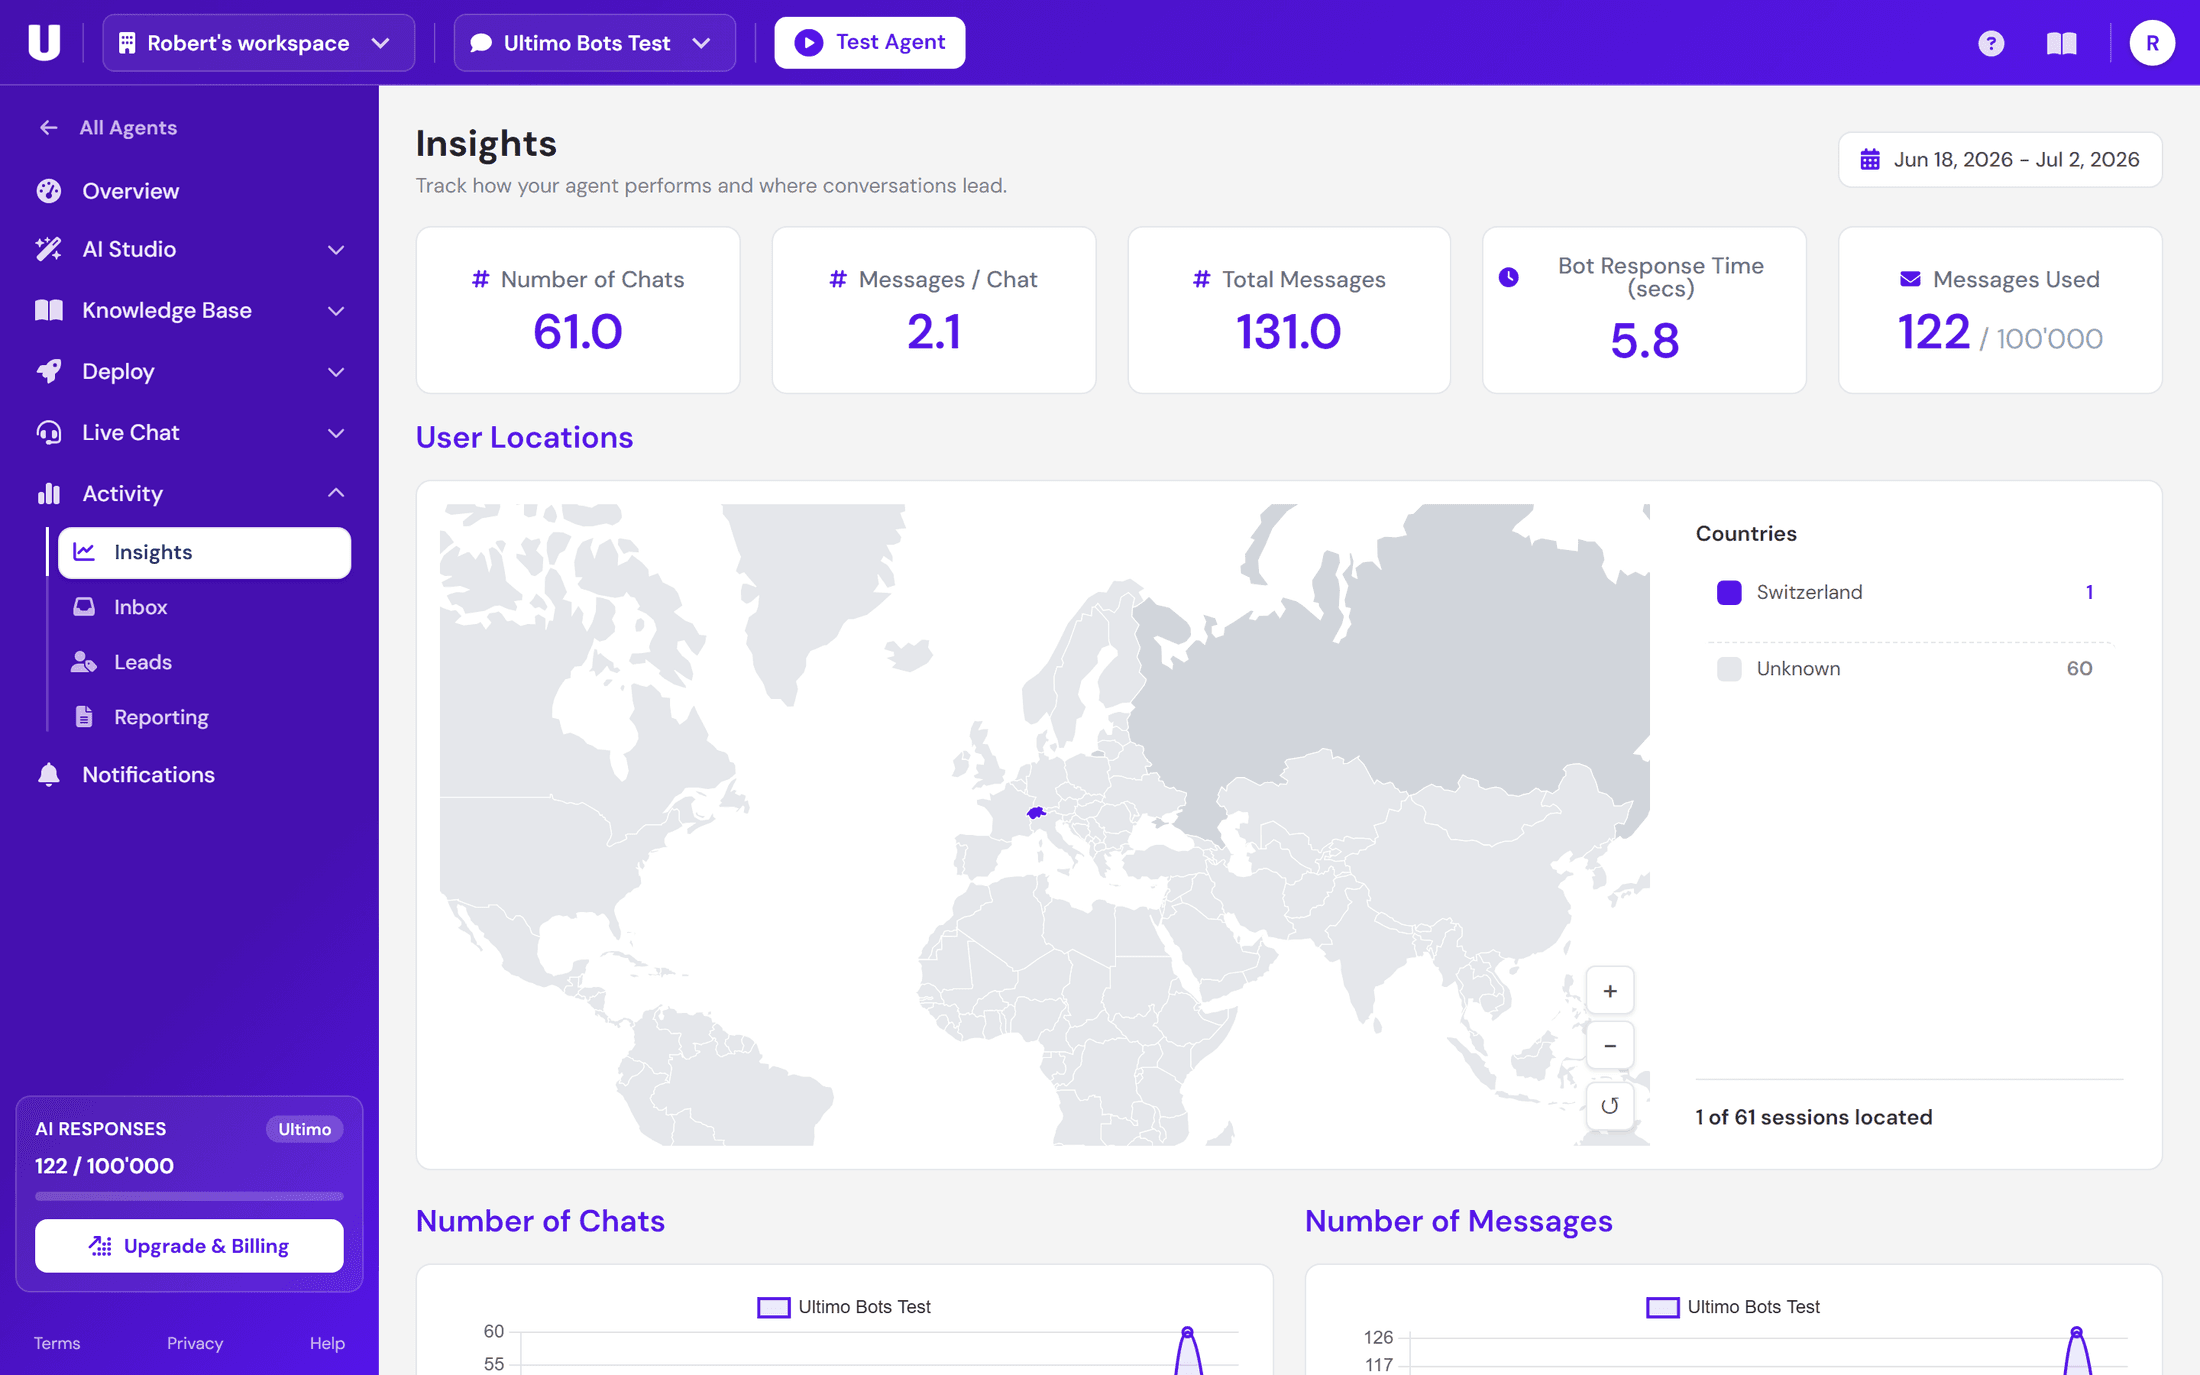Open the documentation book icon
This screenshot has height=1375, width=2200.
coord(2062,43)
